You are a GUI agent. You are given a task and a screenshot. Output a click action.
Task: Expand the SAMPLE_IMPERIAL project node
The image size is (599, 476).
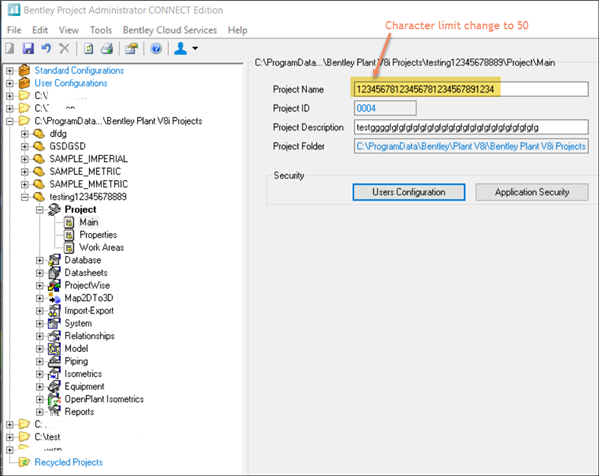25,159
